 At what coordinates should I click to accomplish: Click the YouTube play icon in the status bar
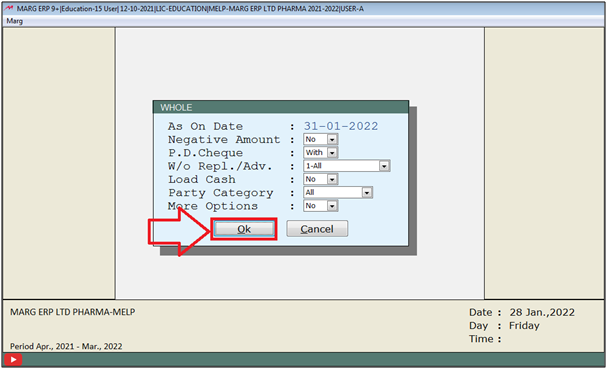(13, 360)
